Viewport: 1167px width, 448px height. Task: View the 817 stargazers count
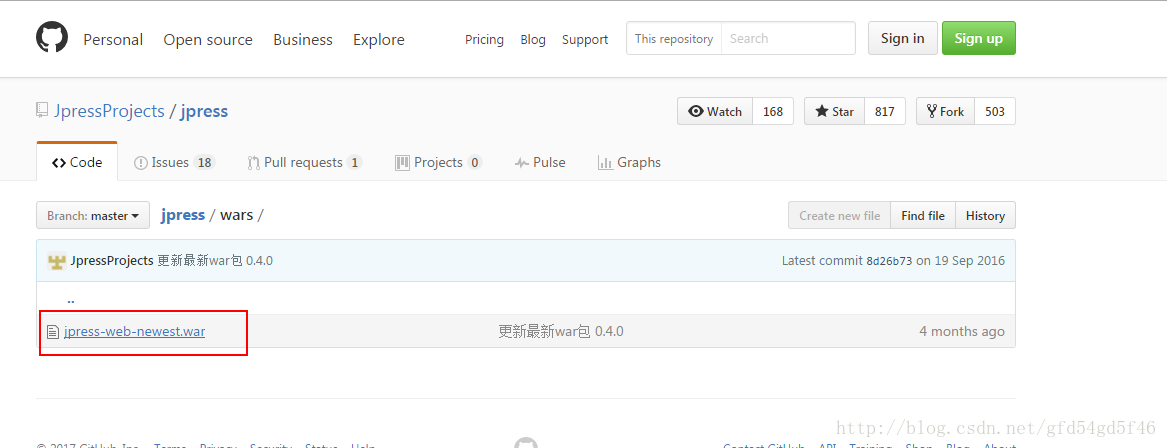885,111
